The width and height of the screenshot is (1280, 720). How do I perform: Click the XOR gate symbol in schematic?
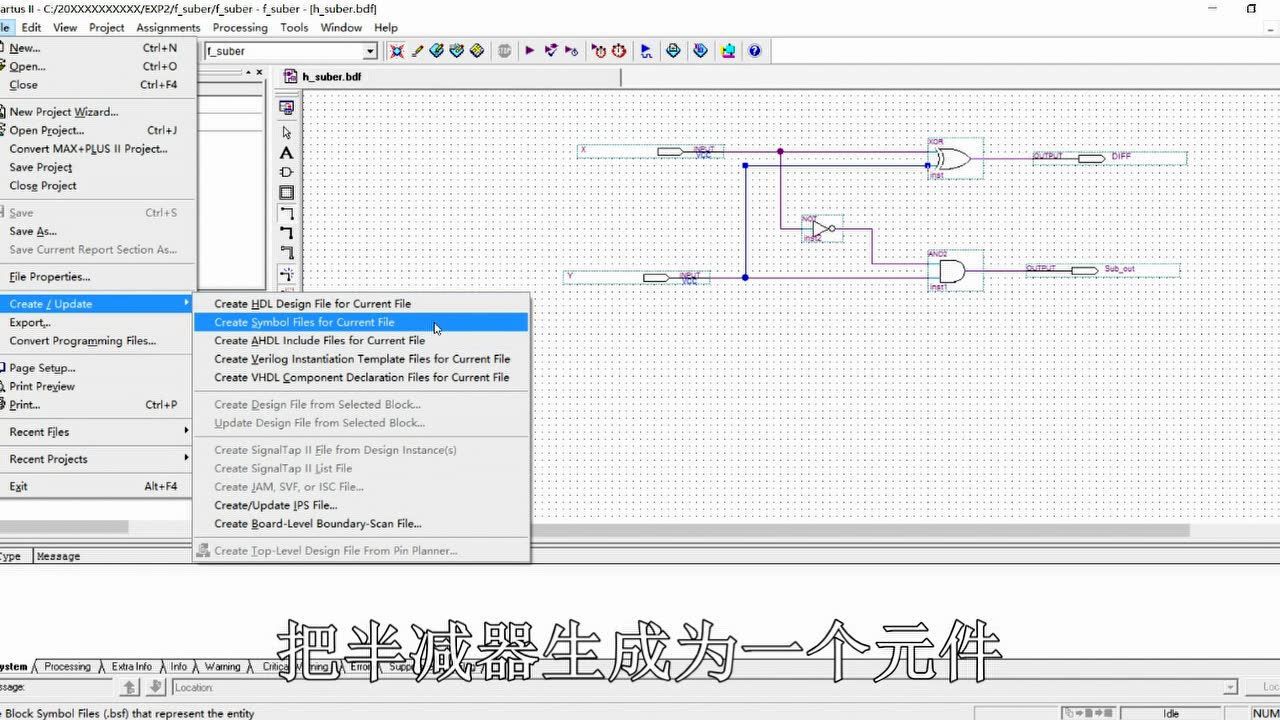pos(951,159)
